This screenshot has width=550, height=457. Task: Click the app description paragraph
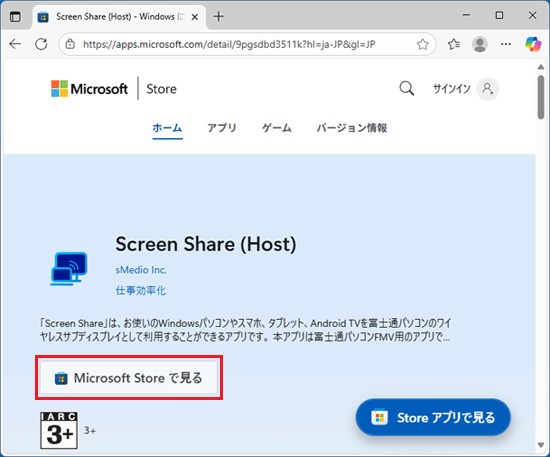tap(246, 330)
